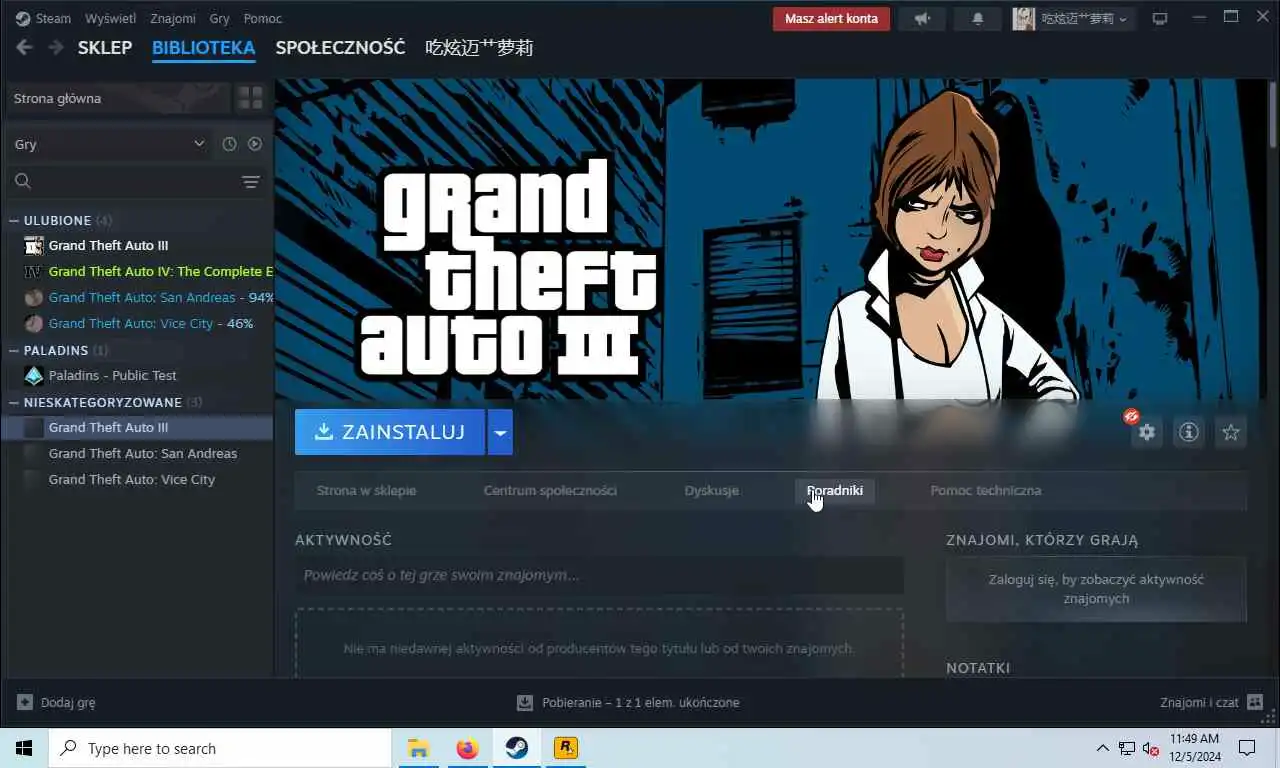This screenshot has width=1280, height=768.
Task: Open the announcements megaphone icon
Action: [x=922, y=18]
